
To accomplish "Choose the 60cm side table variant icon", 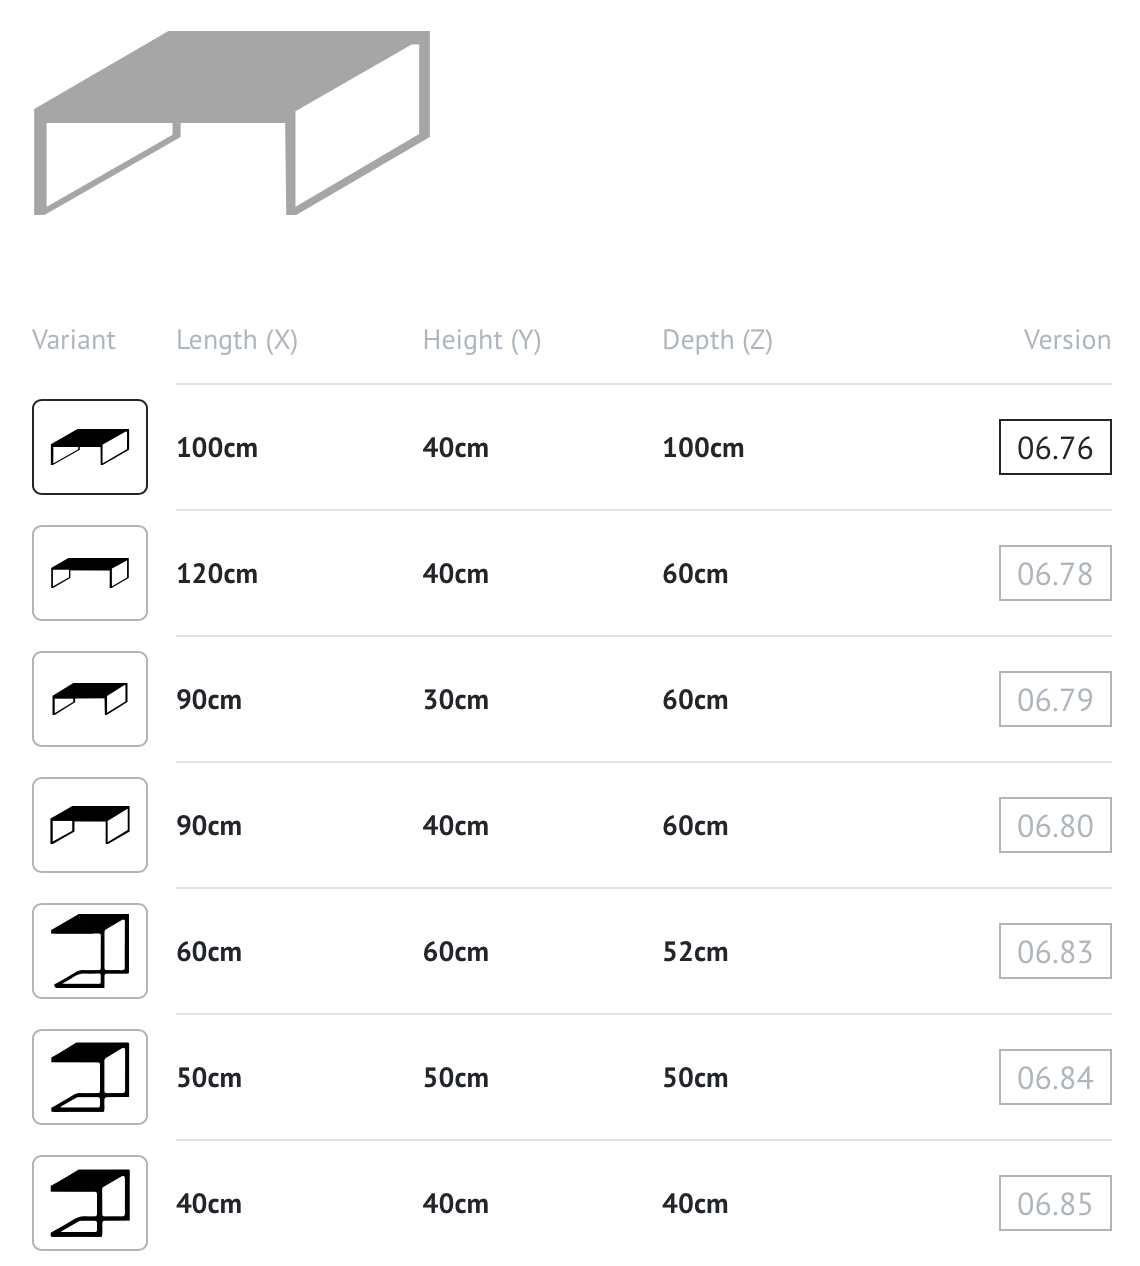I will coord(90,951).
